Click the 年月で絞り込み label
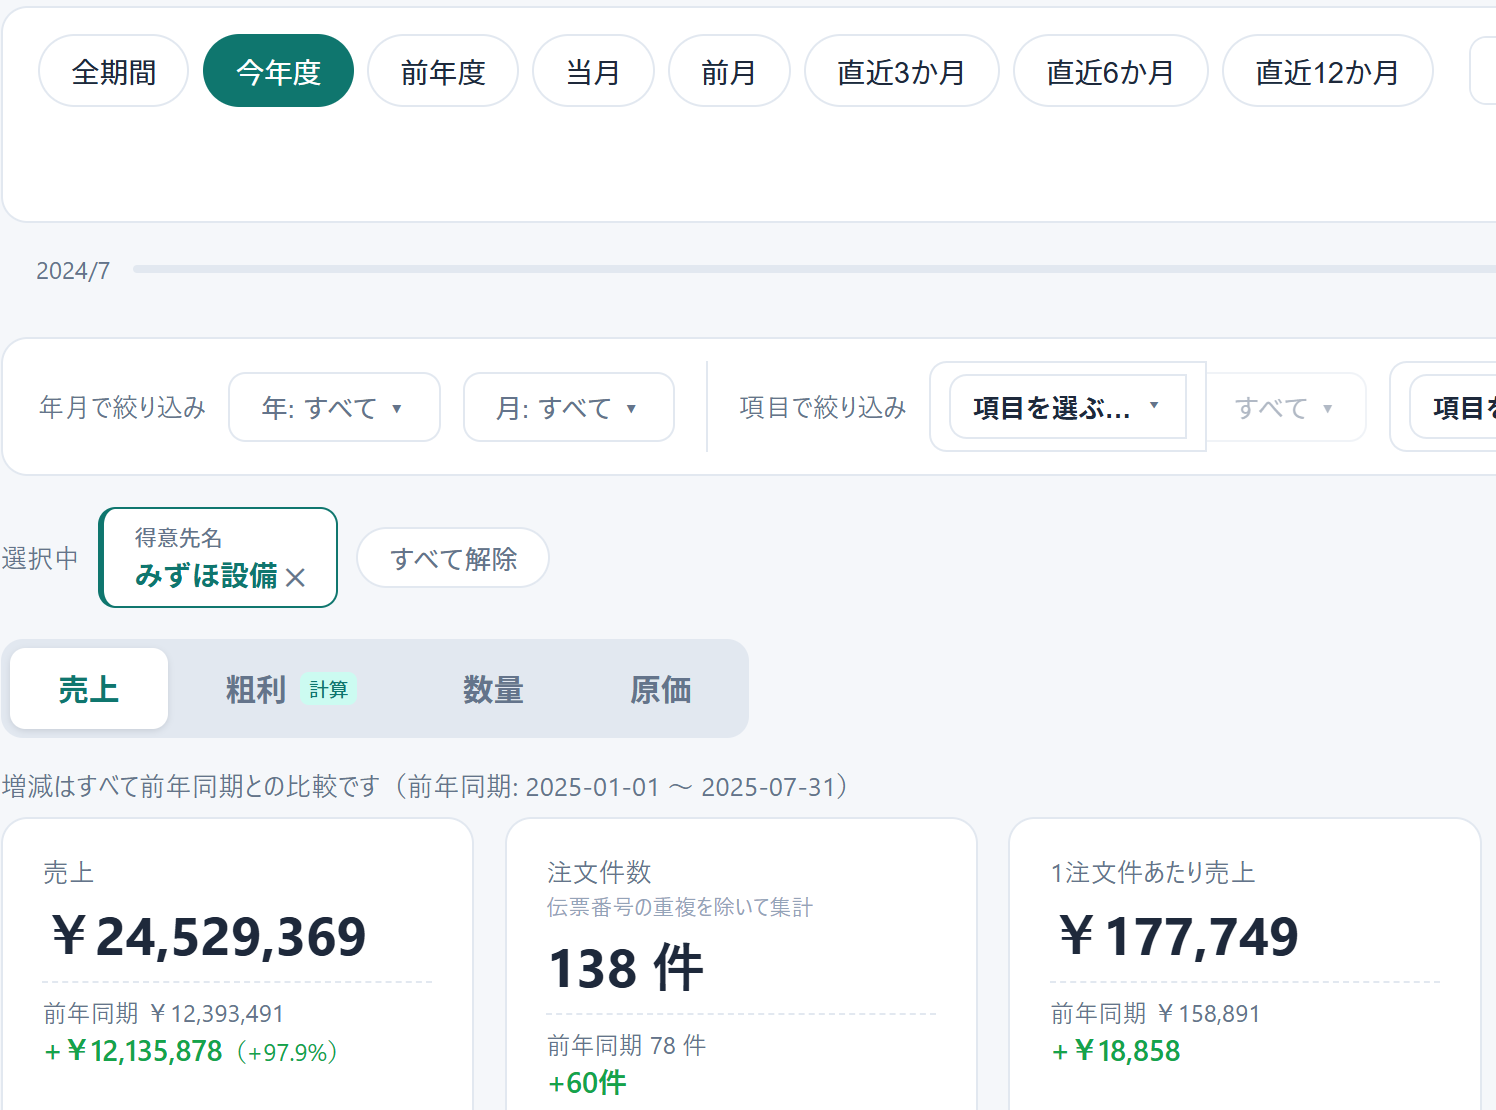 tap(123, 407)
